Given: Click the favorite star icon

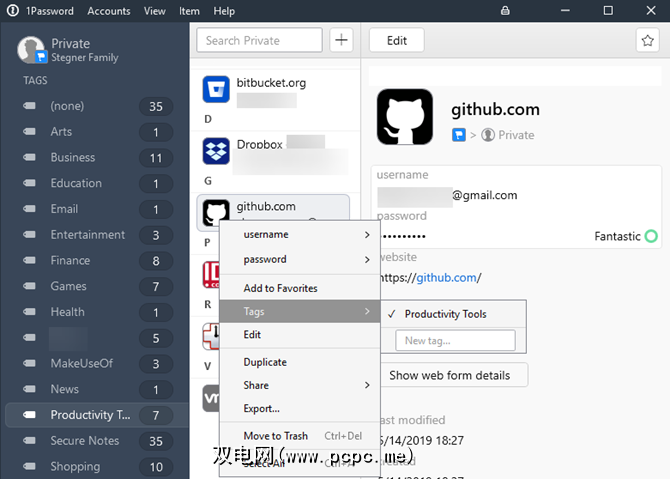Looking at the screenshot, I should point(647,41).
